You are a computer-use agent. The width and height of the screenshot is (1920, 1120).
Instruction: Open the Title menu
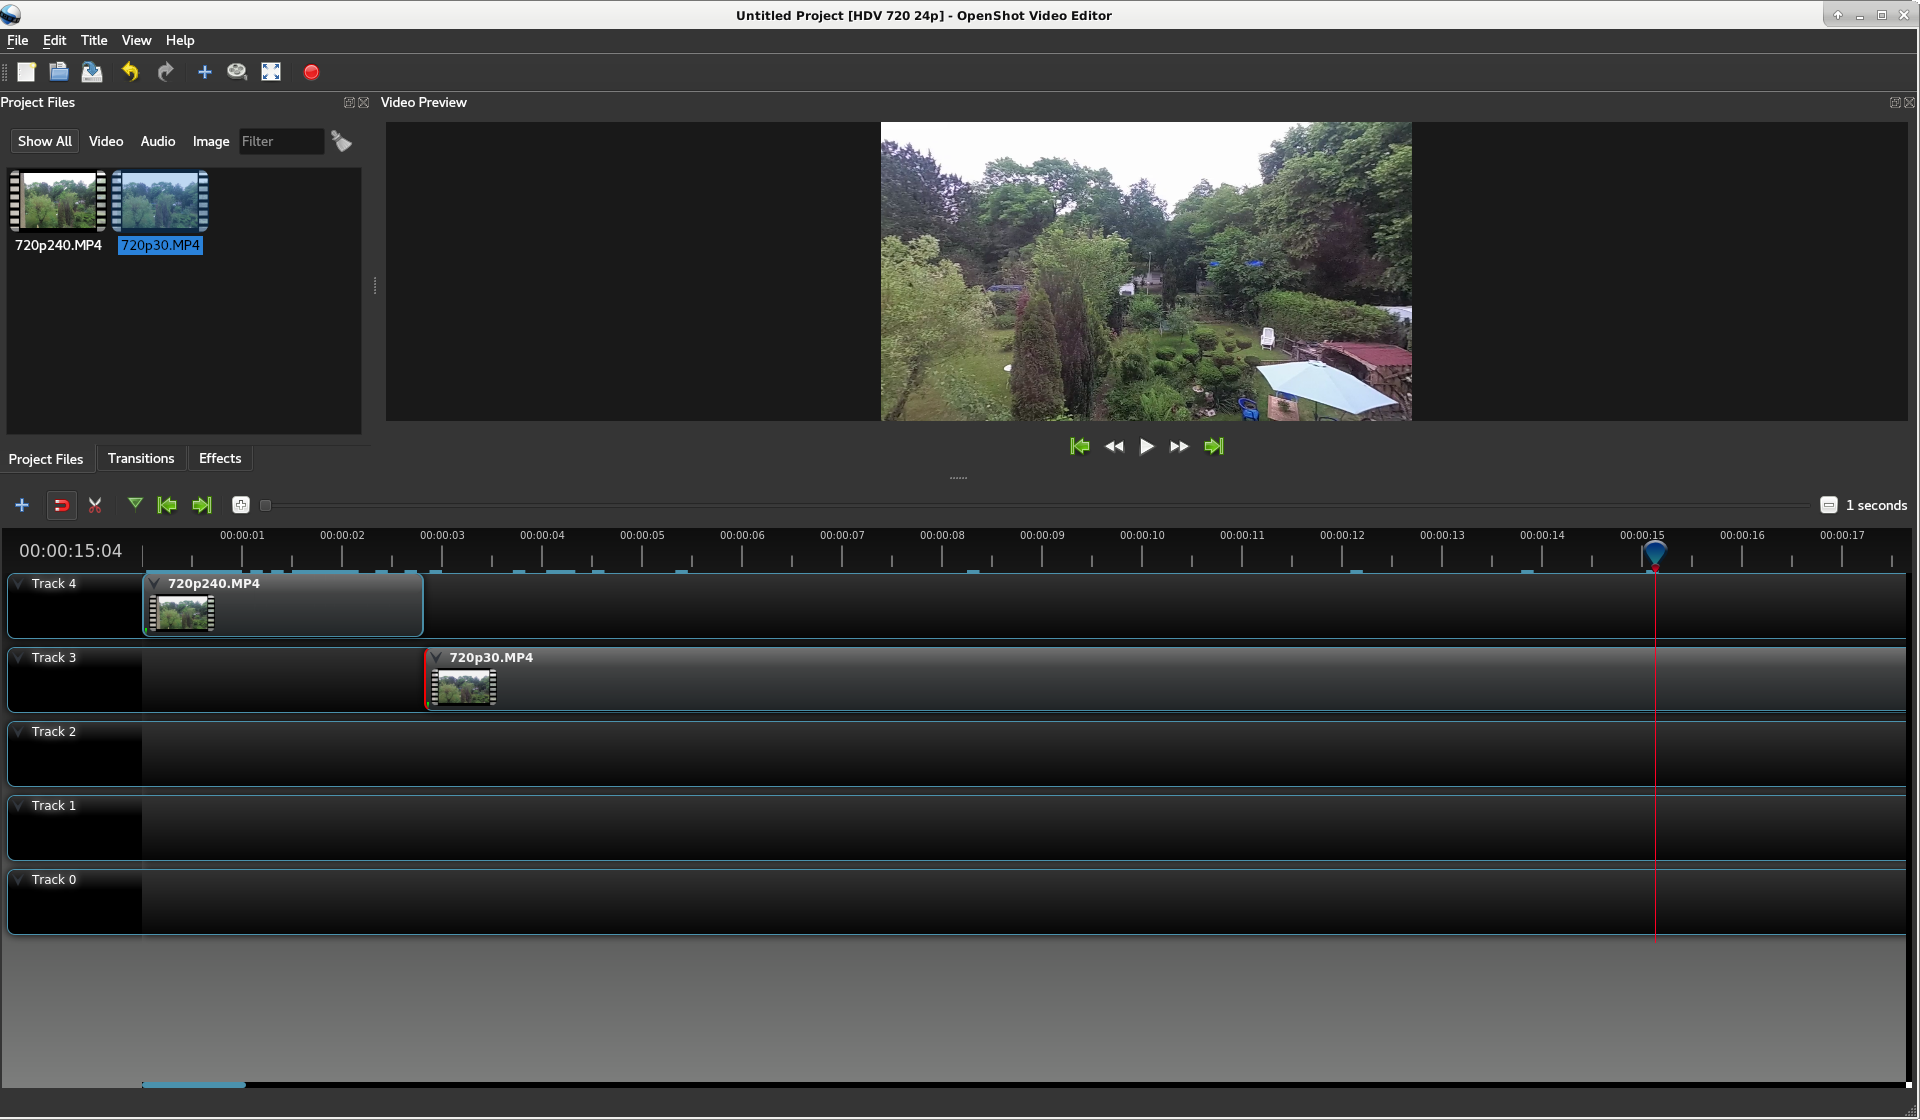point(93,40)
